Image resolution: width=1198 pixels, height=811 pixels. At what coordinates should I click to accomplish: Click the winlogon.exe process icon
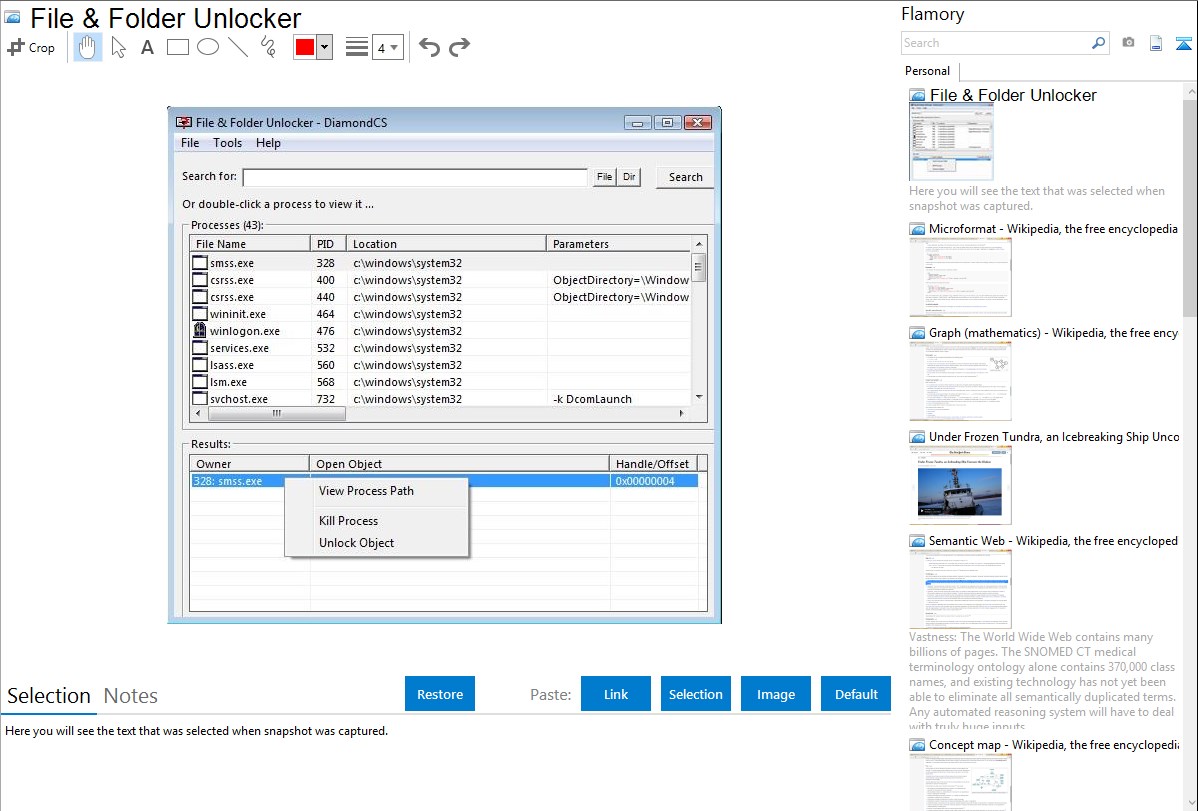point(199,330)
